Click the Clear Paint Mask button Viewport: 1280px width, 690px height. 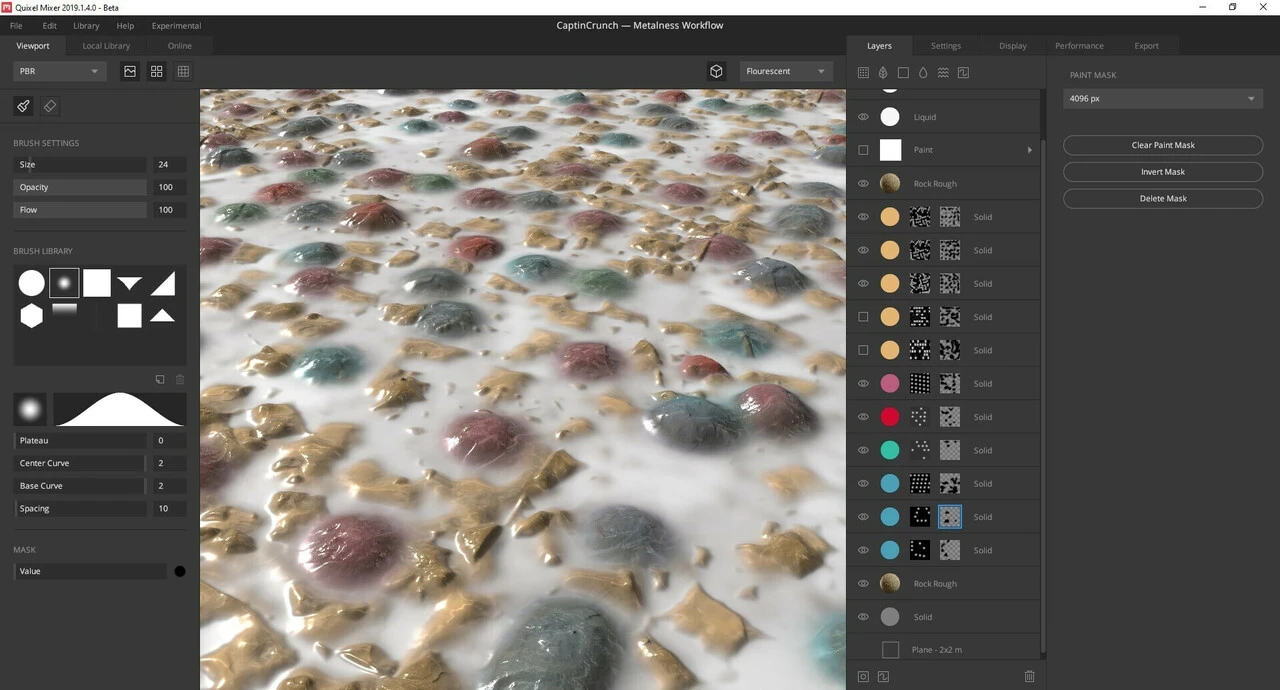pyautogui.click(x=1162, y=145)
